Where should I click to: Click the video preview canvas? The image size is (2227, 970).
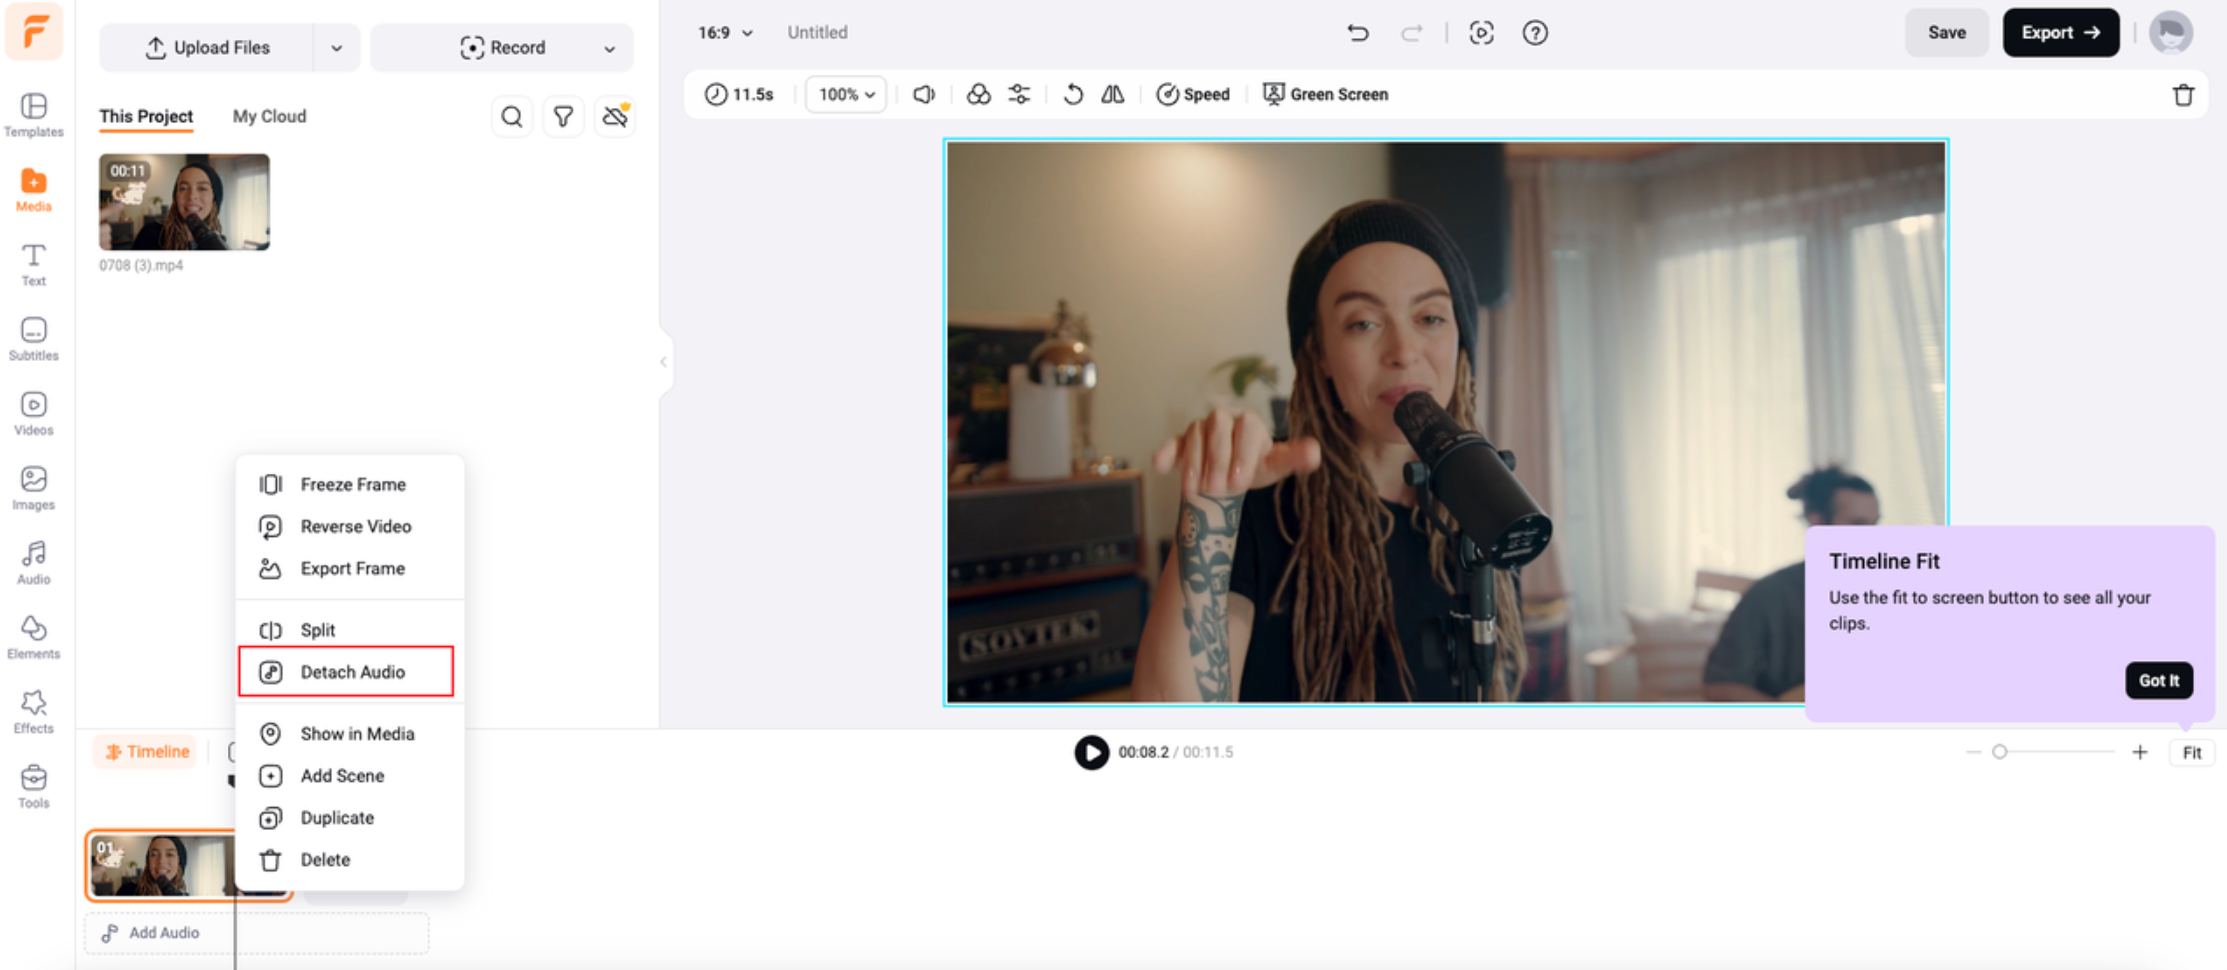1446,422
